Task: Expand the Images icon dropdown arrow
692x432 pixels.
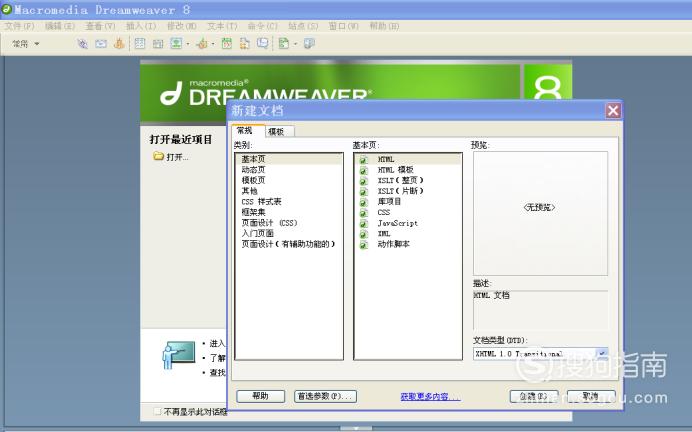Action: (188, 44)
